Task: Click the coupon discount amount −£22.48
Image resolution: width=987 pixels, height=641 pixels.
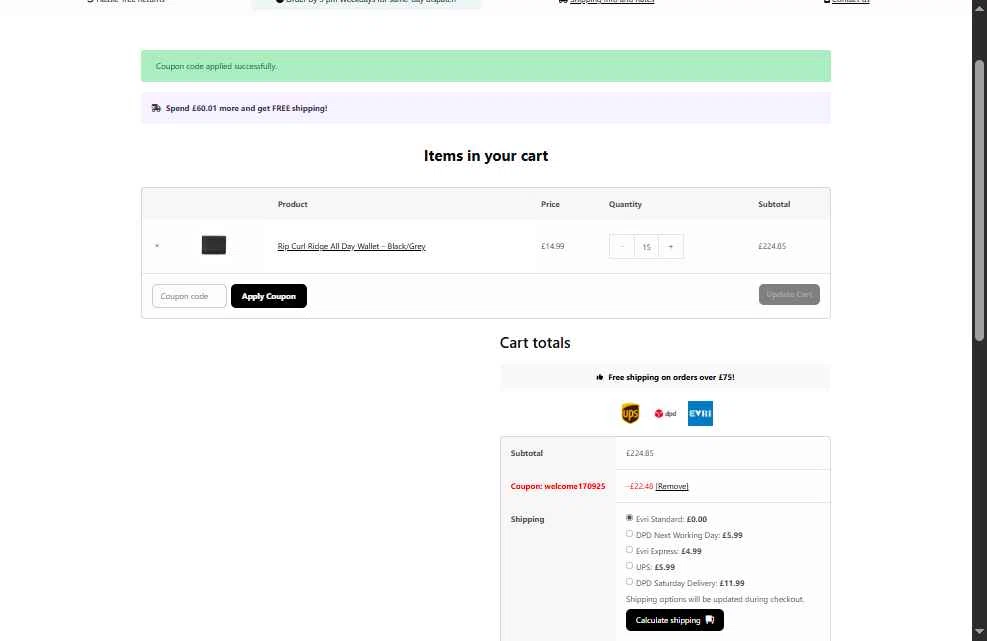Action: pos(639,486)
